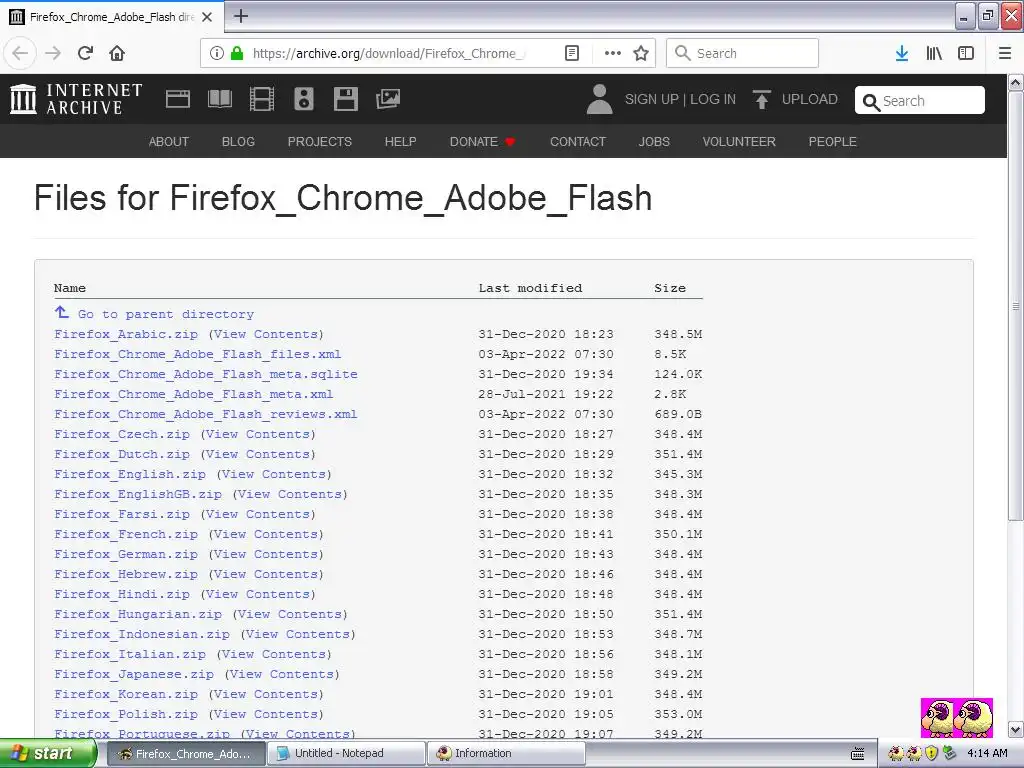This screenshot has height=768, width=1024.
Task: Click the page scrollbar up arrow
Action: [1016, 82]
